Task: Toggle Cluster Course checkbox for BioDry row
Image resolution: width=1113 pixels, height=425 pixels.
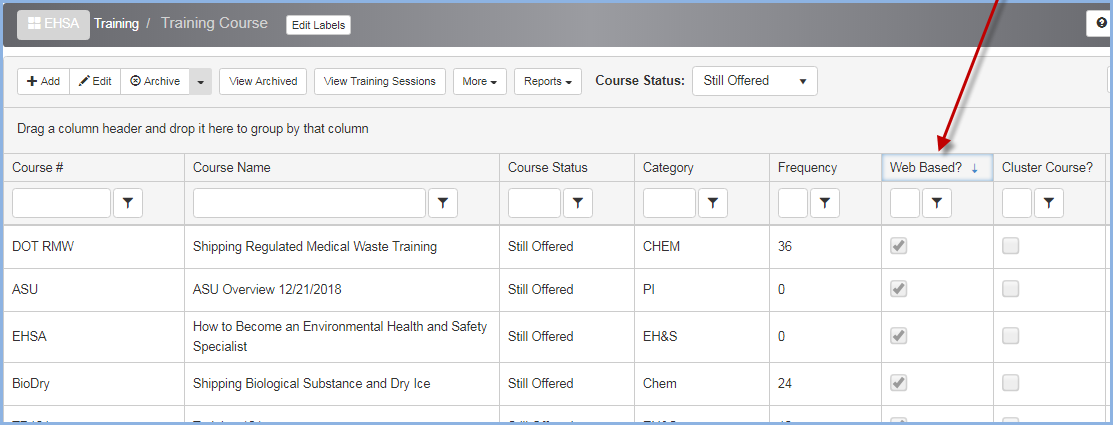Action: pyautogui.click(x=1011, y=383)
